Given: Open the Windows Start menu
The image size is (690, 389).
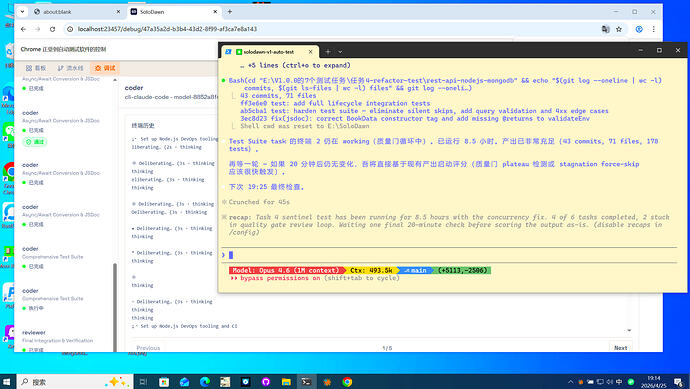Looking at the screenshot, I should coord(6,382).
